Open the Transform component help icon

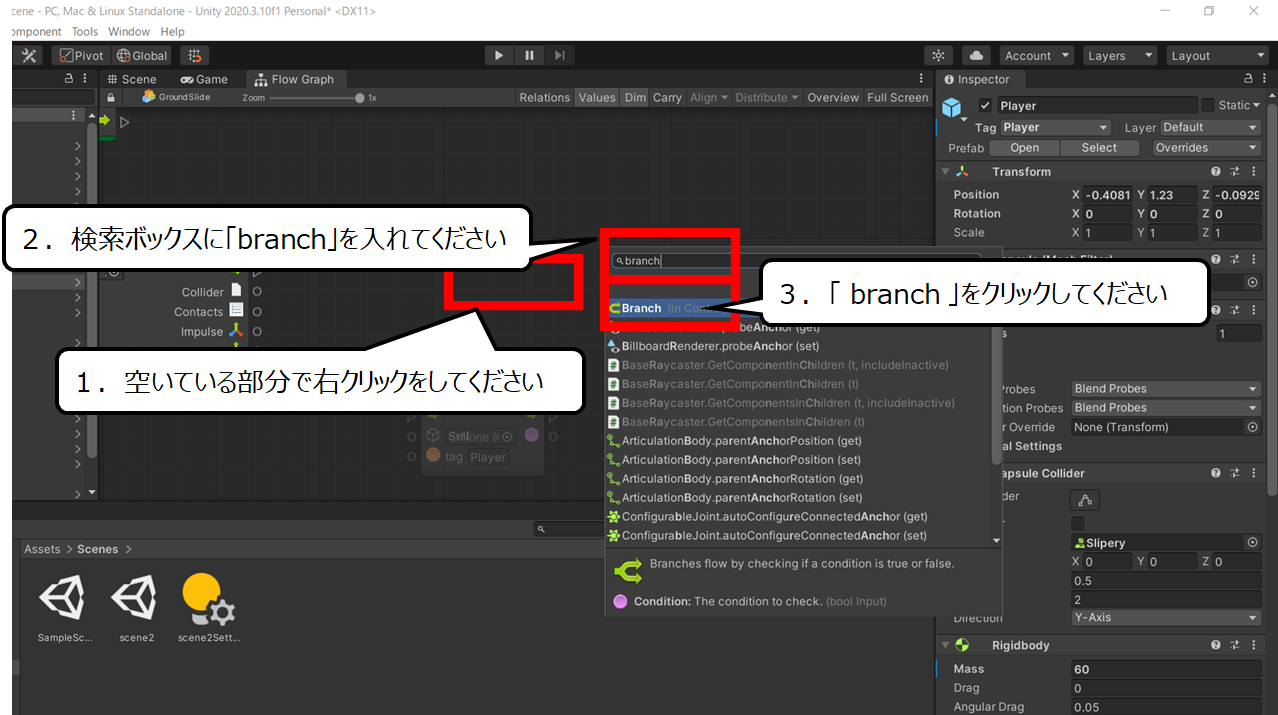[x=1216, y=172]
